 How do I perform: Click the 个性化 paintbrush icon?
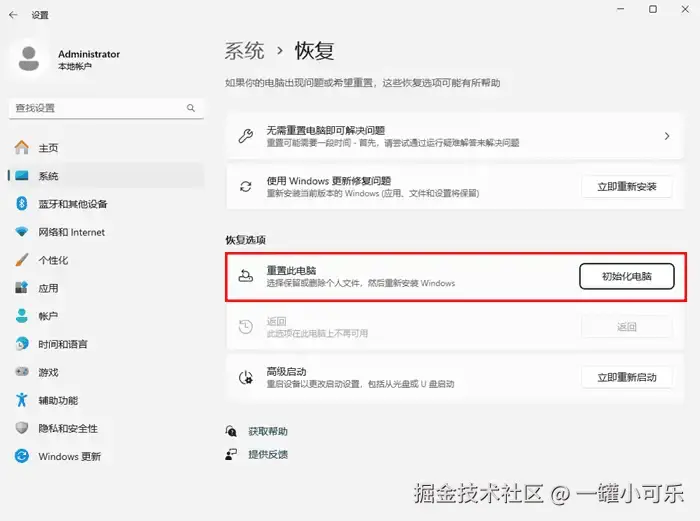[21, 259]
